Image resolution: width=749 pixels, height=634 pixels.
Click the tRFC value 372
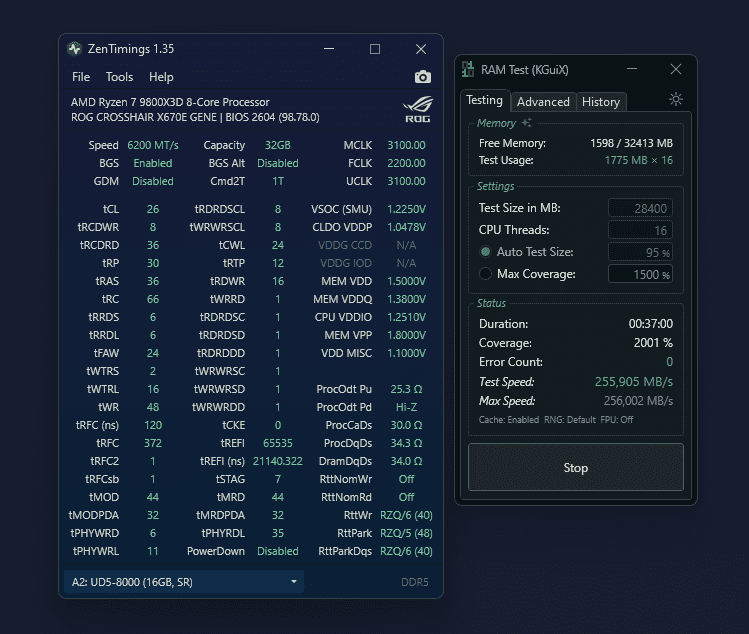point(153,443)
